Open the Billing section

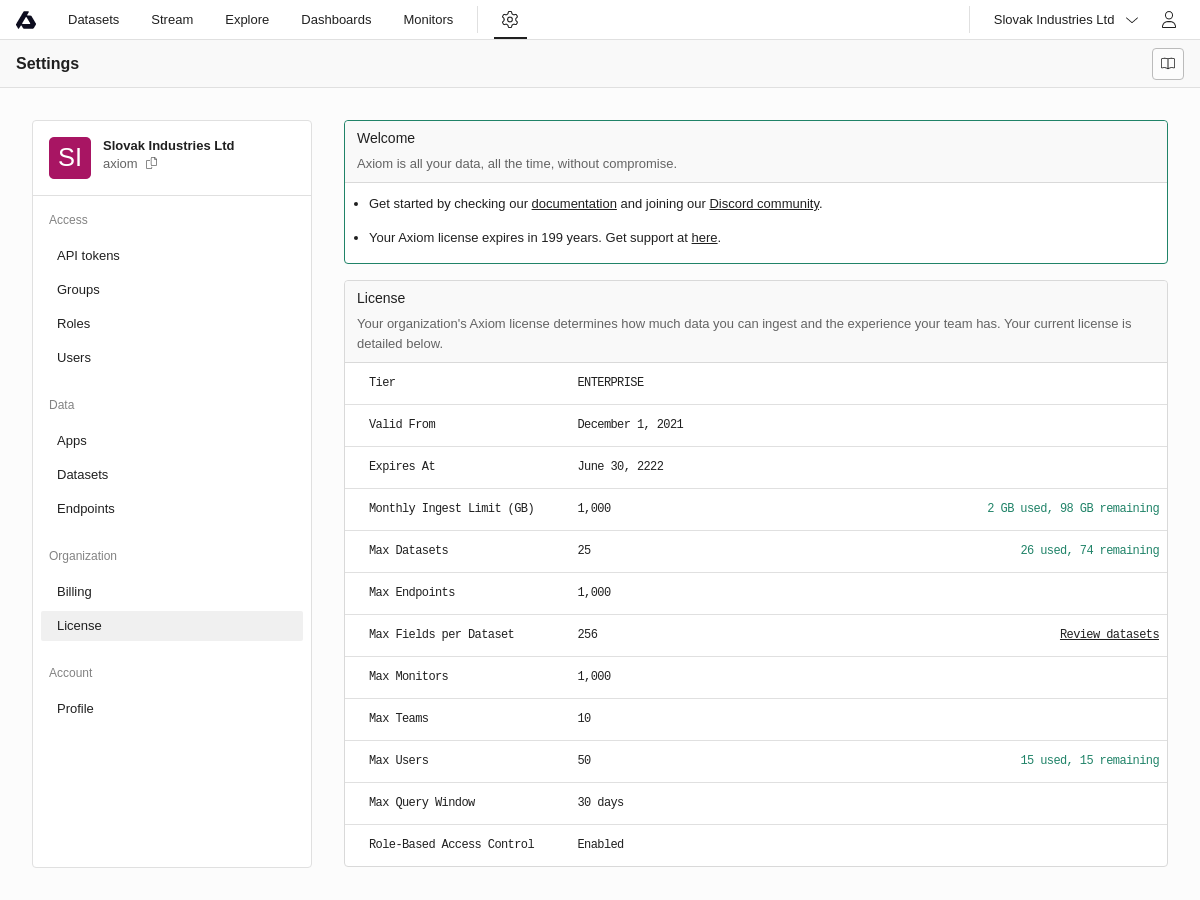74,592
